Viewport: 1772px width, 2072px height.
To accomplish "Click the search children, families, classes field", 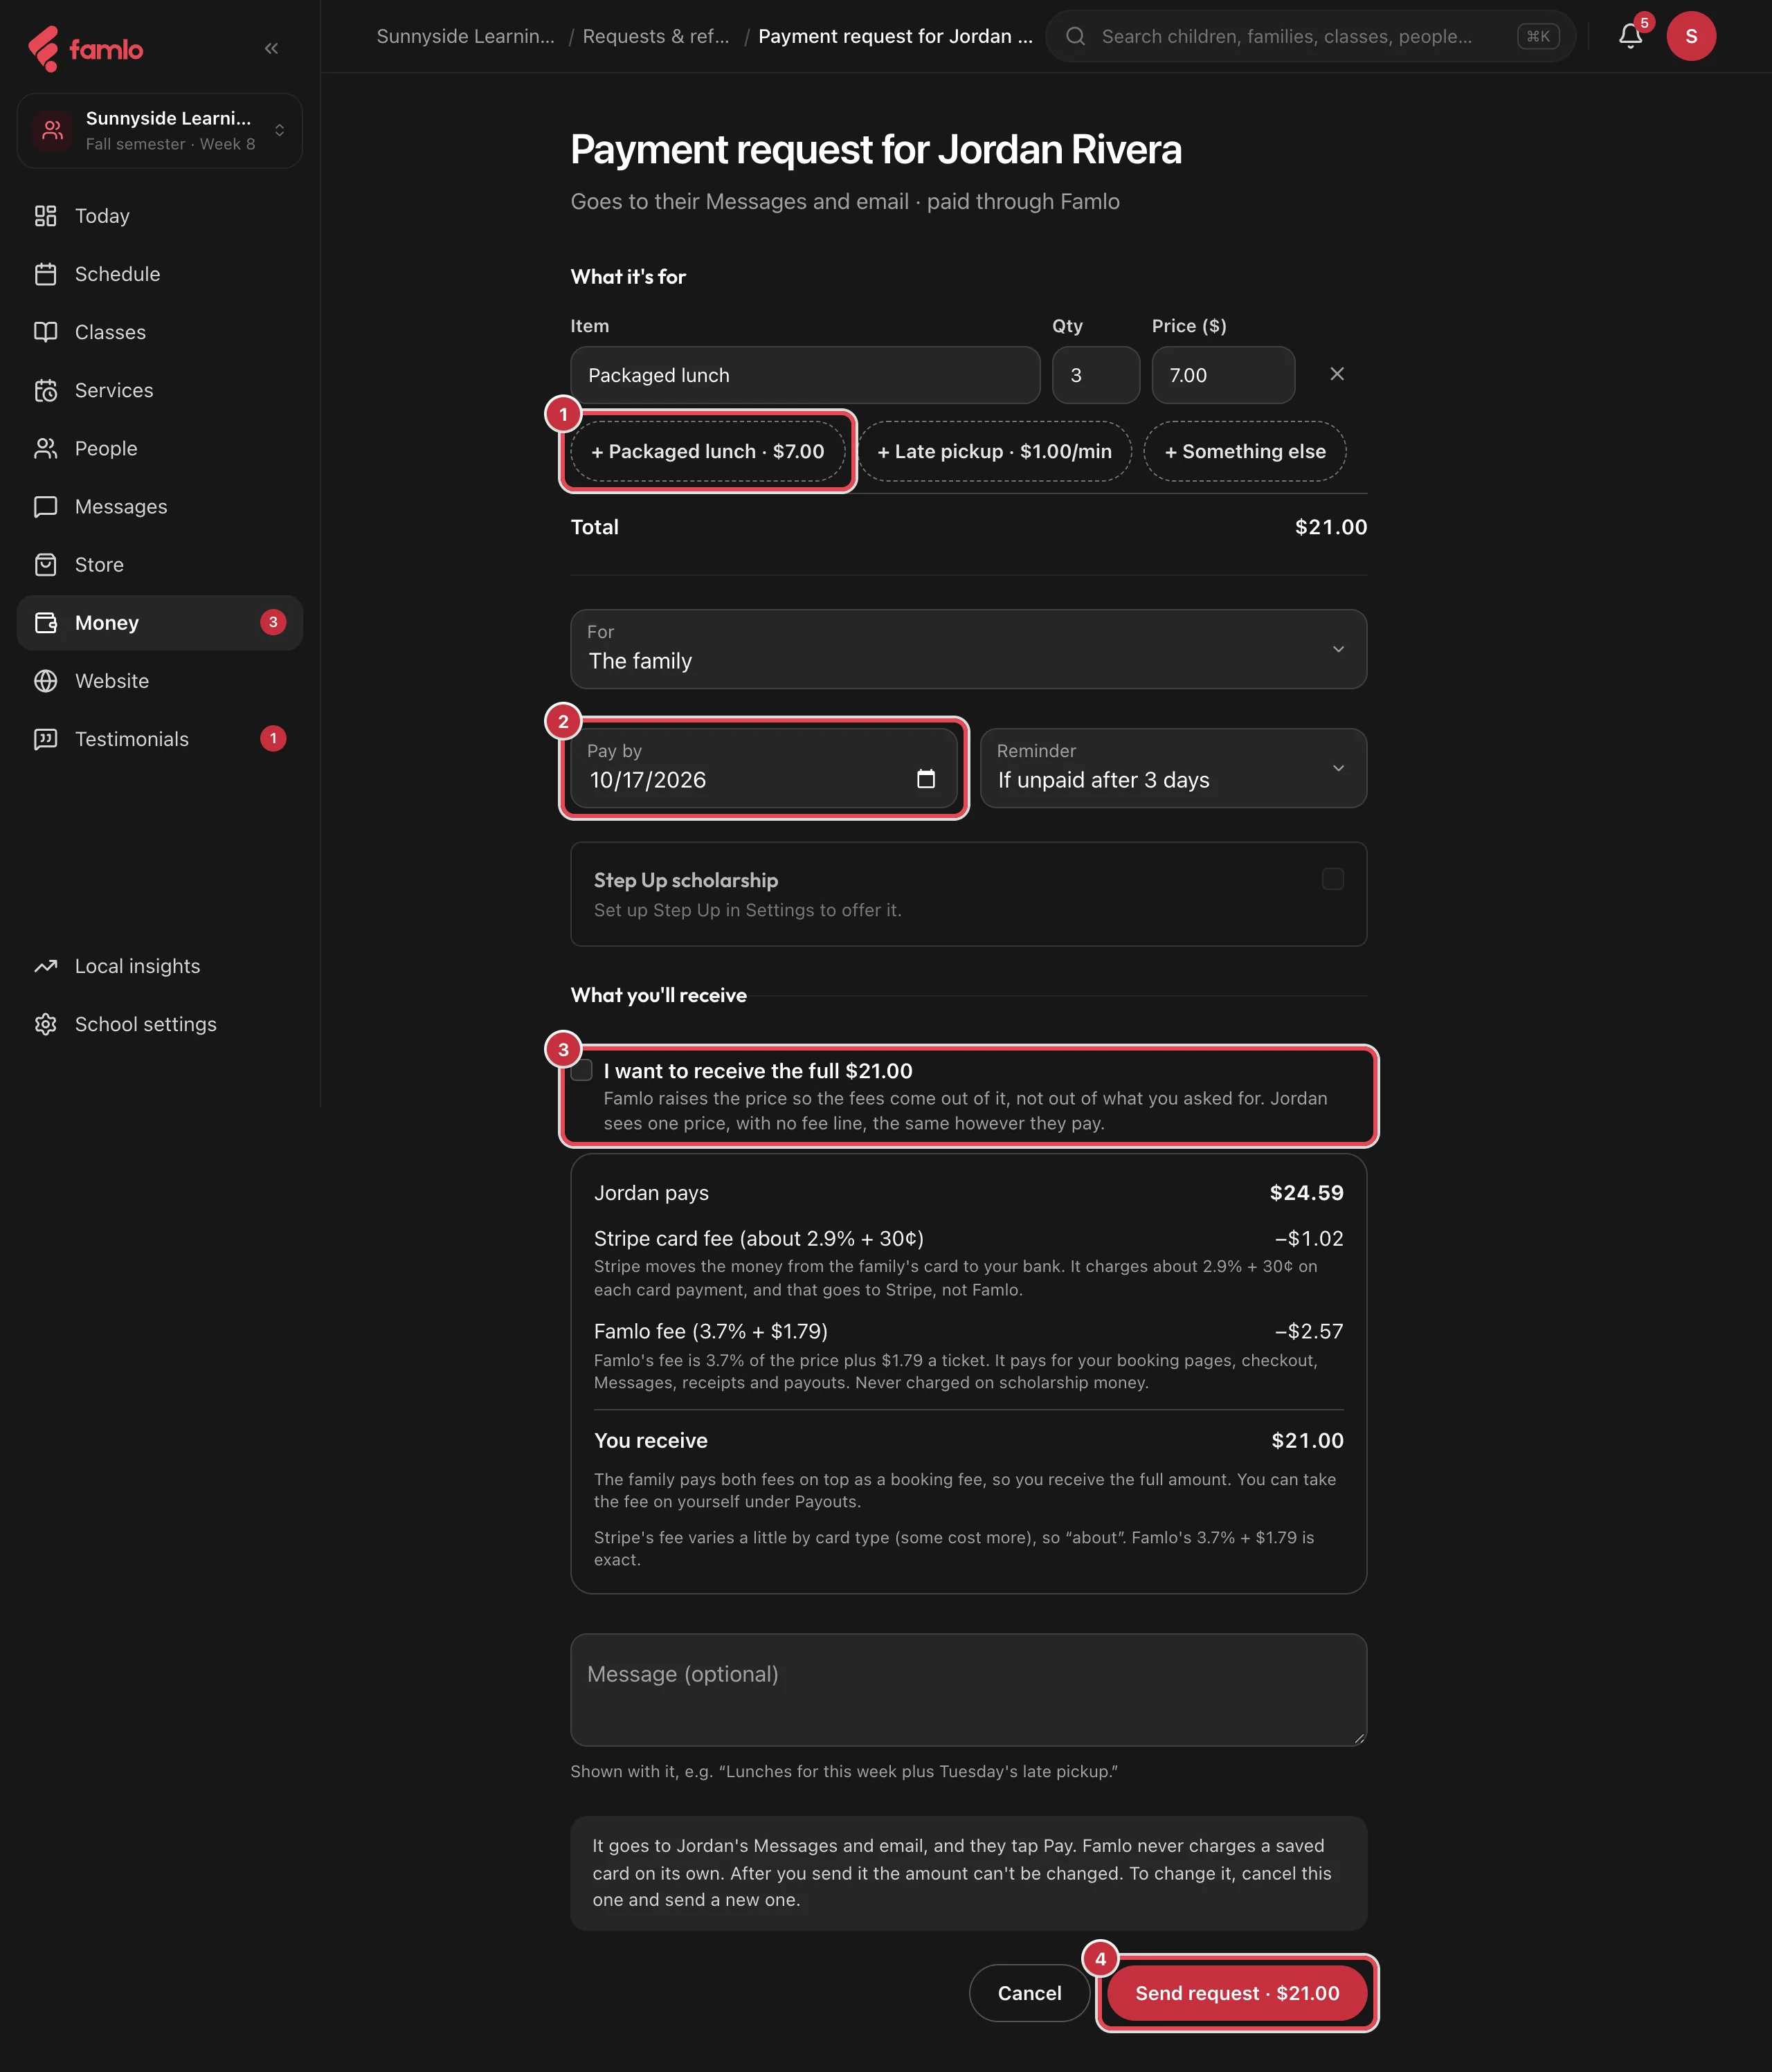I will click(1310, 36).
